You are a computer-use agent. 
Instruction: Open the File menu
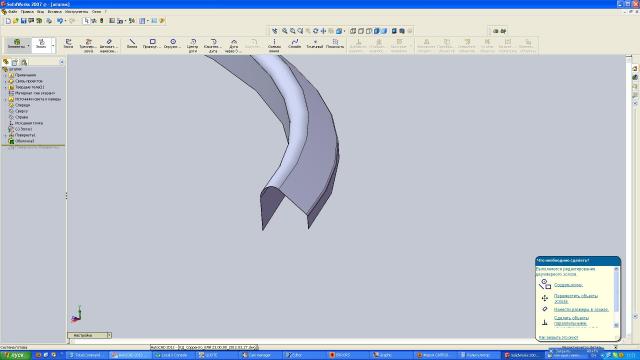[13, 12]
